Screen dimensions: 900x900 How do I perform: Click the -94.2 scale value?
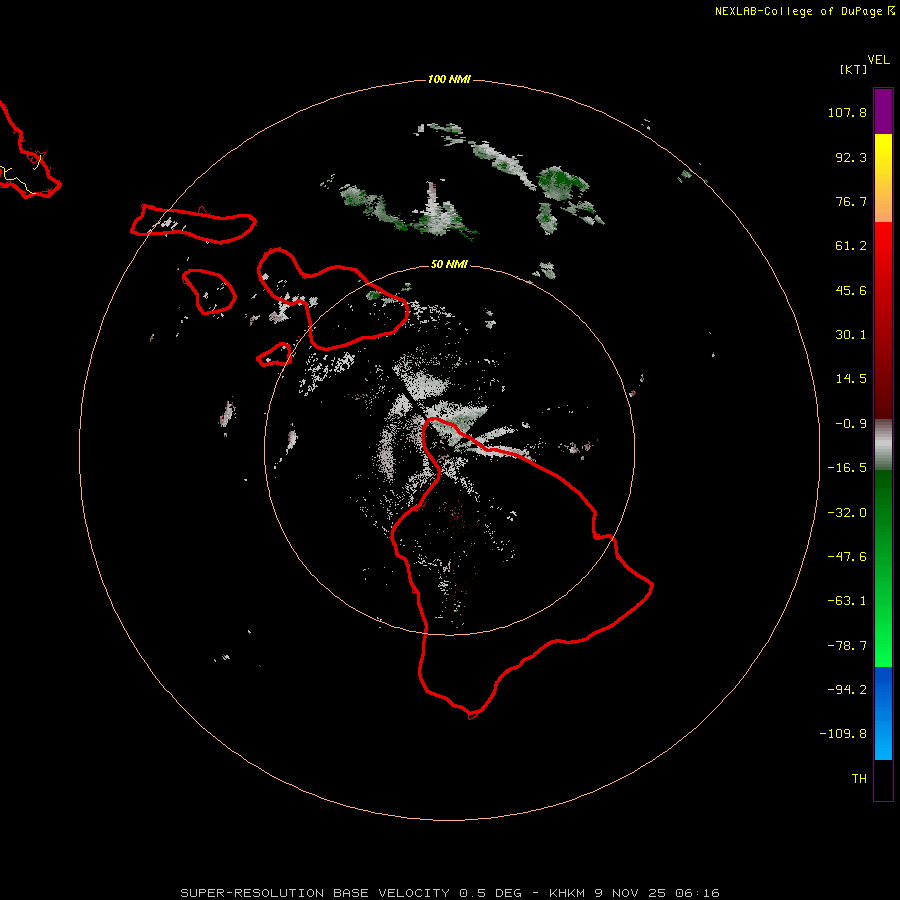click(847, 690)
